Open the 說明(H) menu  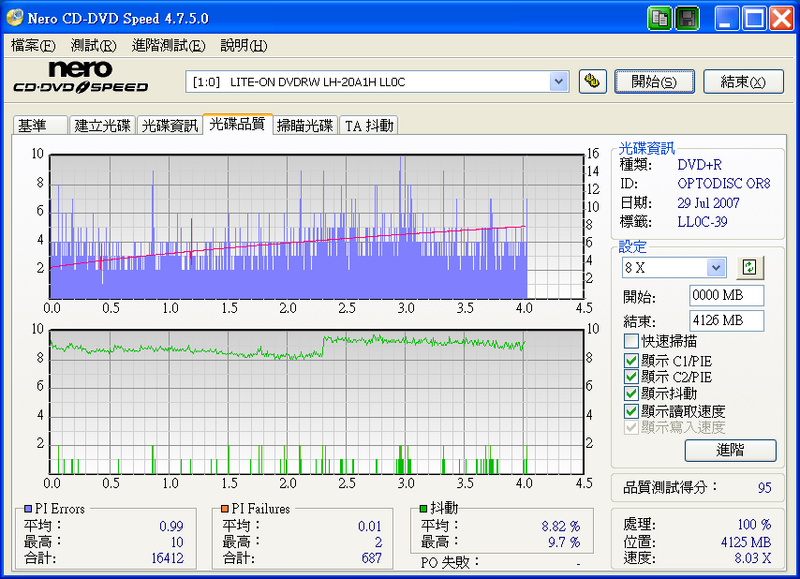coord(243,45)
